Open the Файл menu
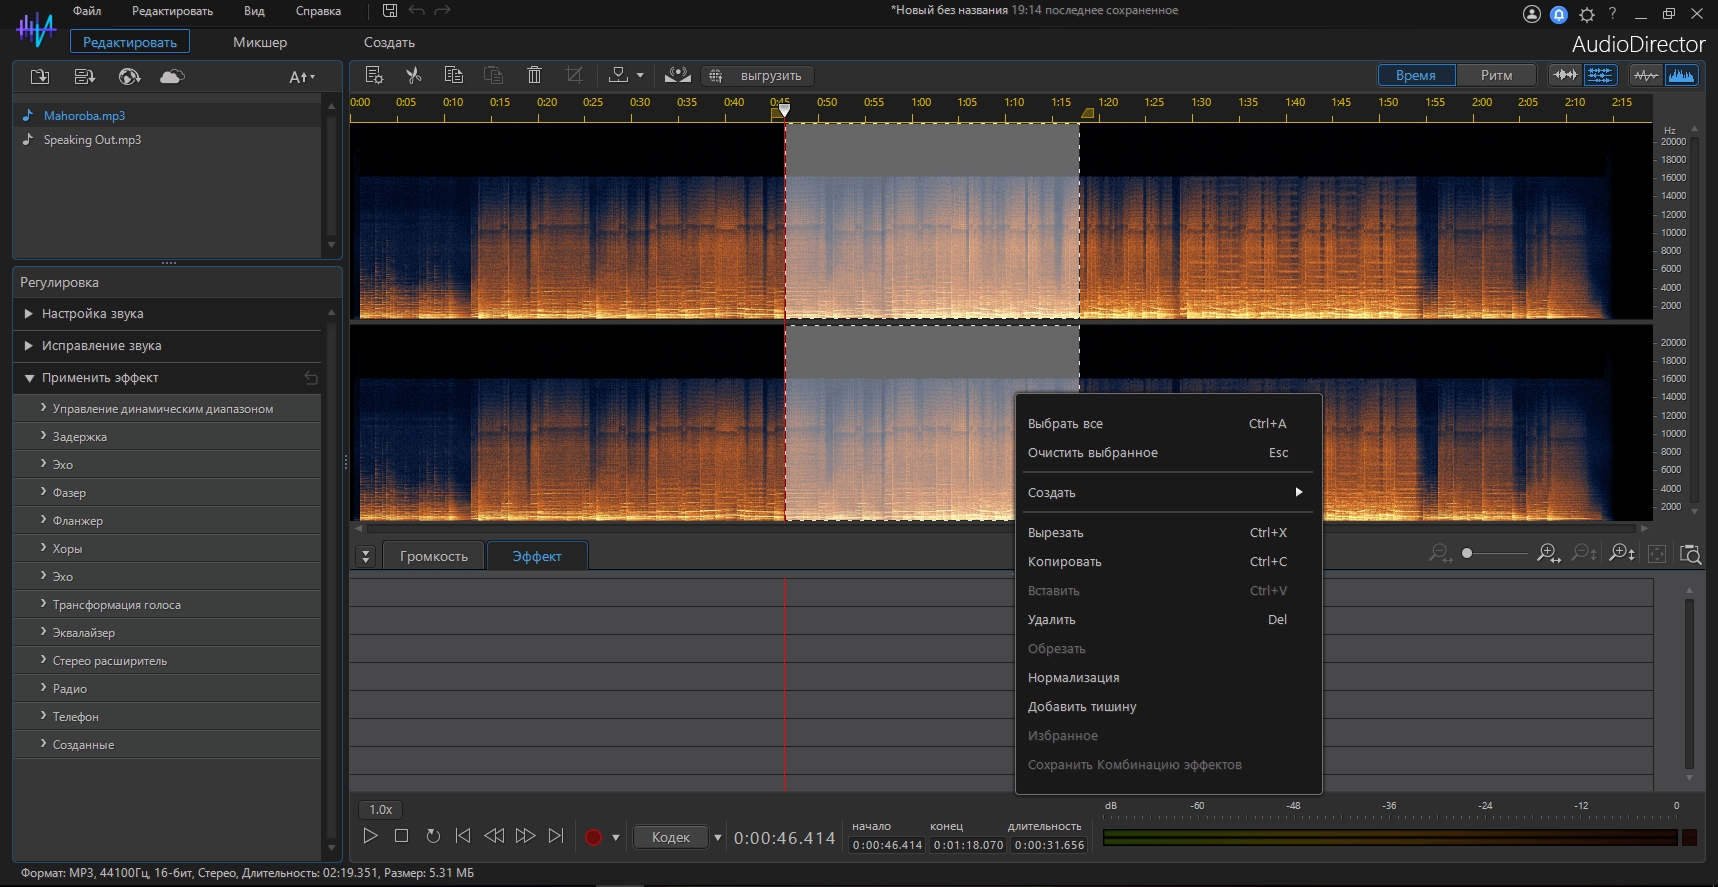 (x=87, y=11)
